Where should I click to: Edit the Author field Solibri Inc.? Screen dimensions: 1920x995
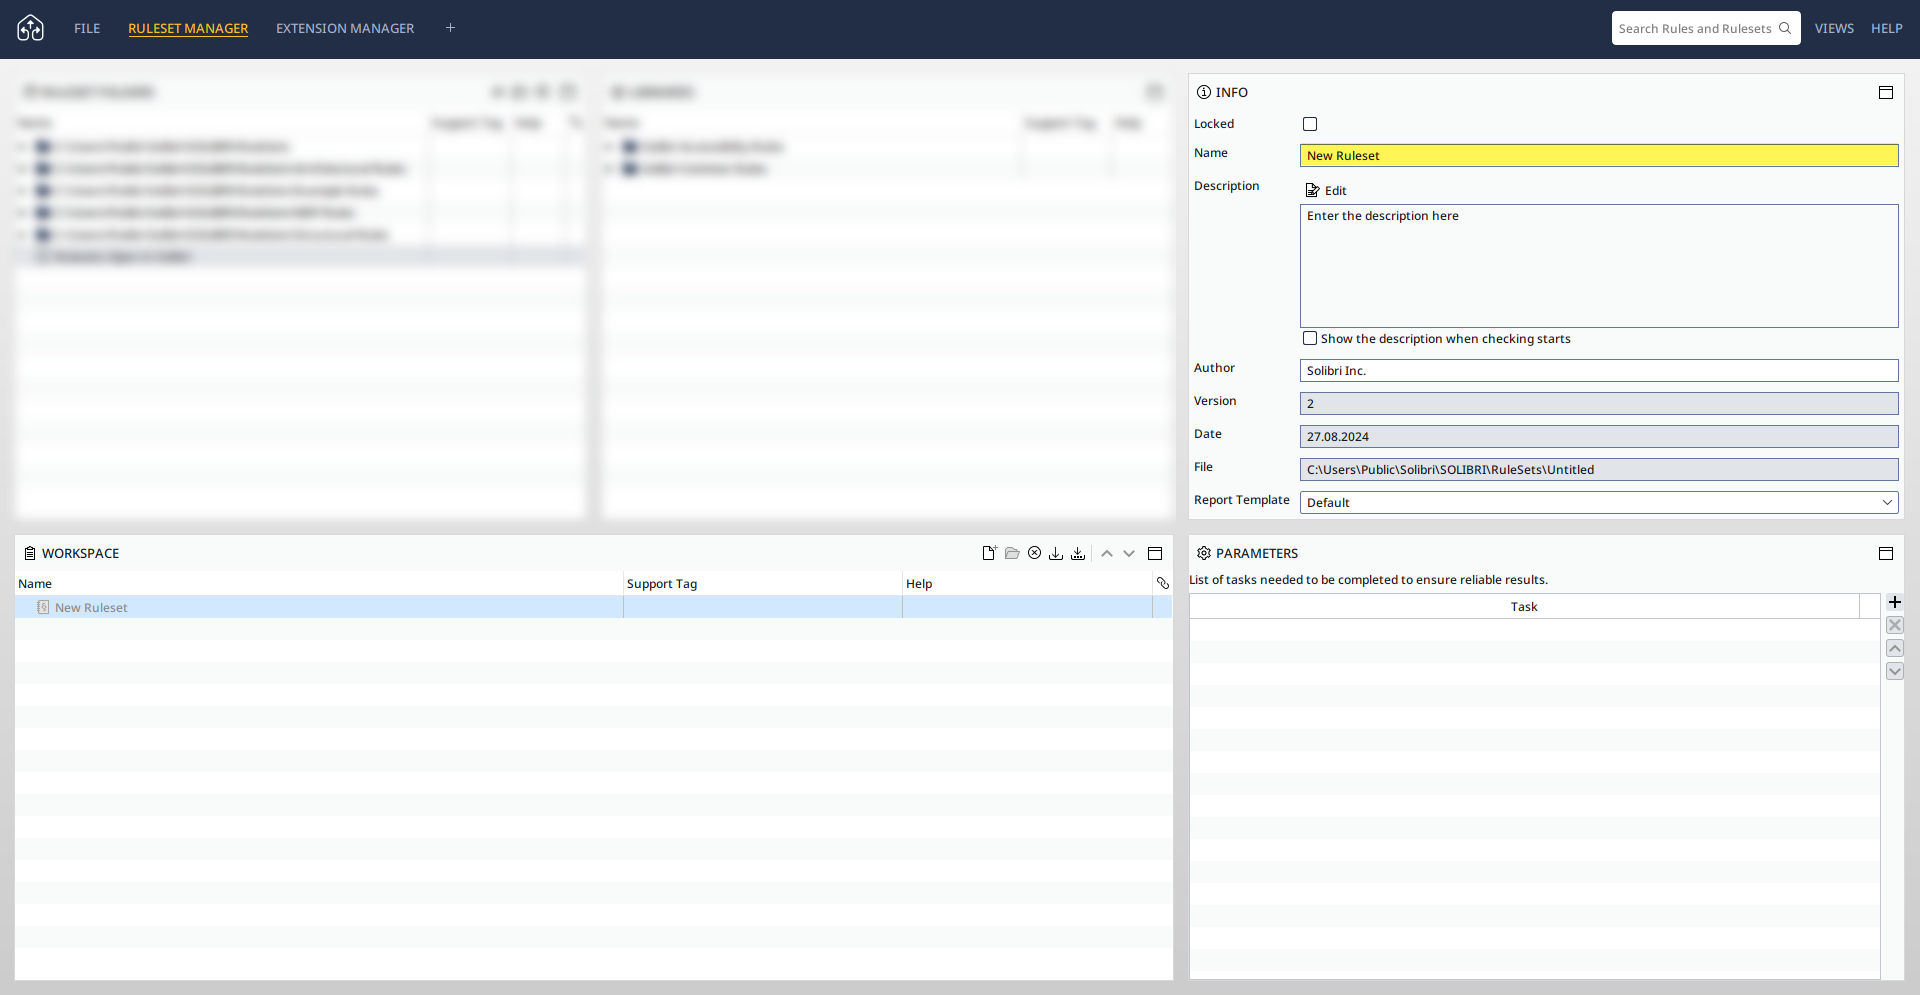tap(1599, 370)
